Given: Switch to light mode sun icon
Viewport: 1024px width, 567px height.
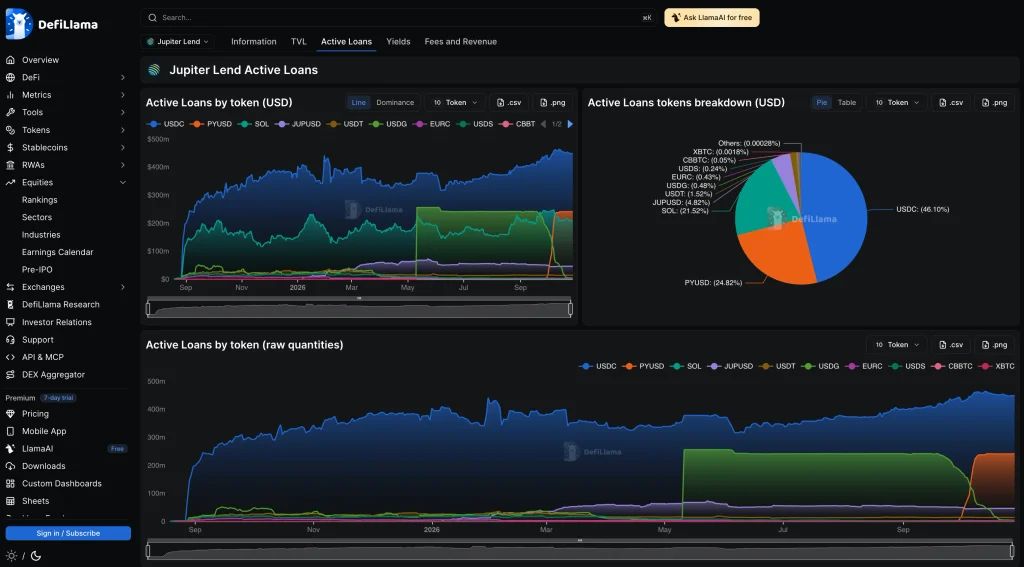Looking at the screenshot, I should (11, 556).
